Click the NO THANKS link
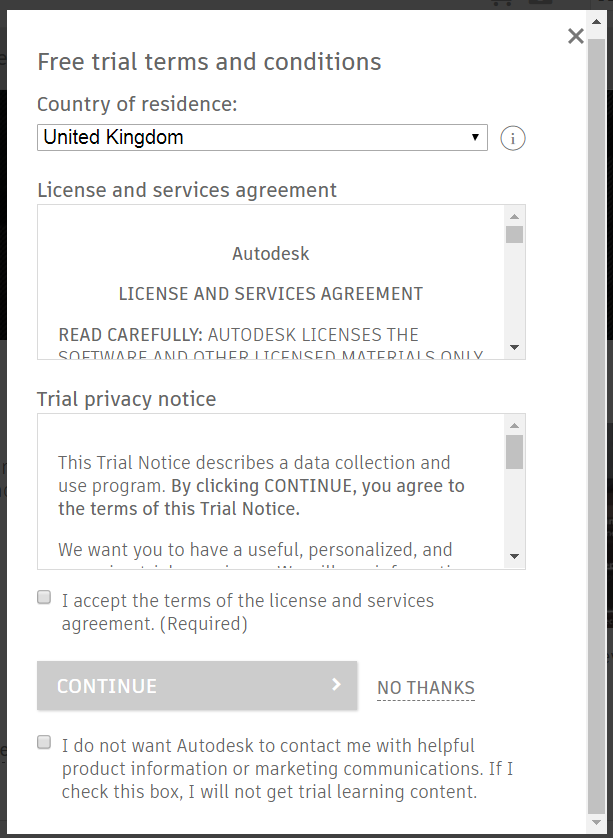The height and width of the screenshot is (838, 613). coord(425,688)
